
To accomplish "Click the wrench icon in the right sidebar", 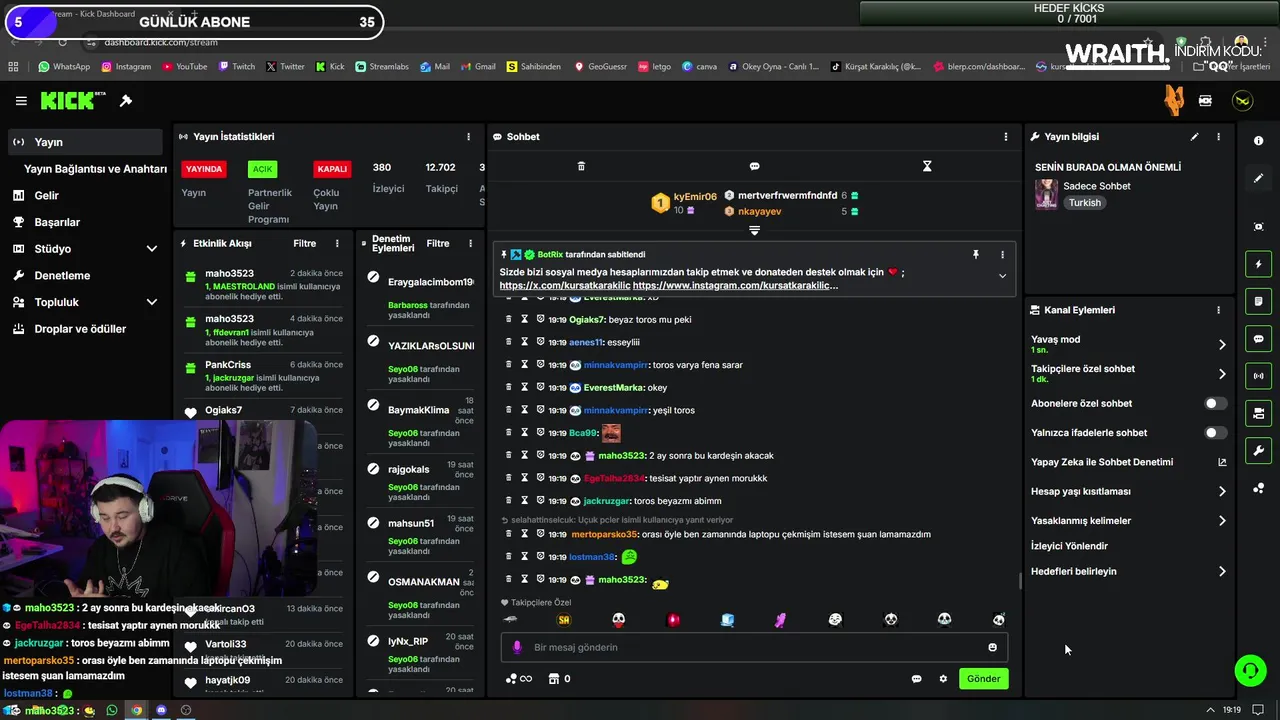I will point(1258,451).
